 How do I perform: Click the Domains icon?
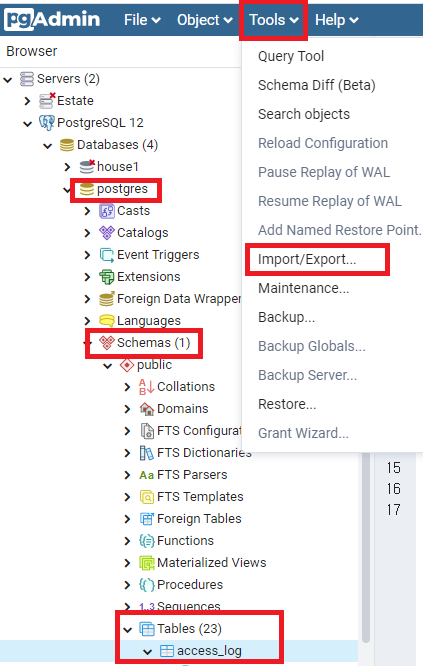coord(147,409)
